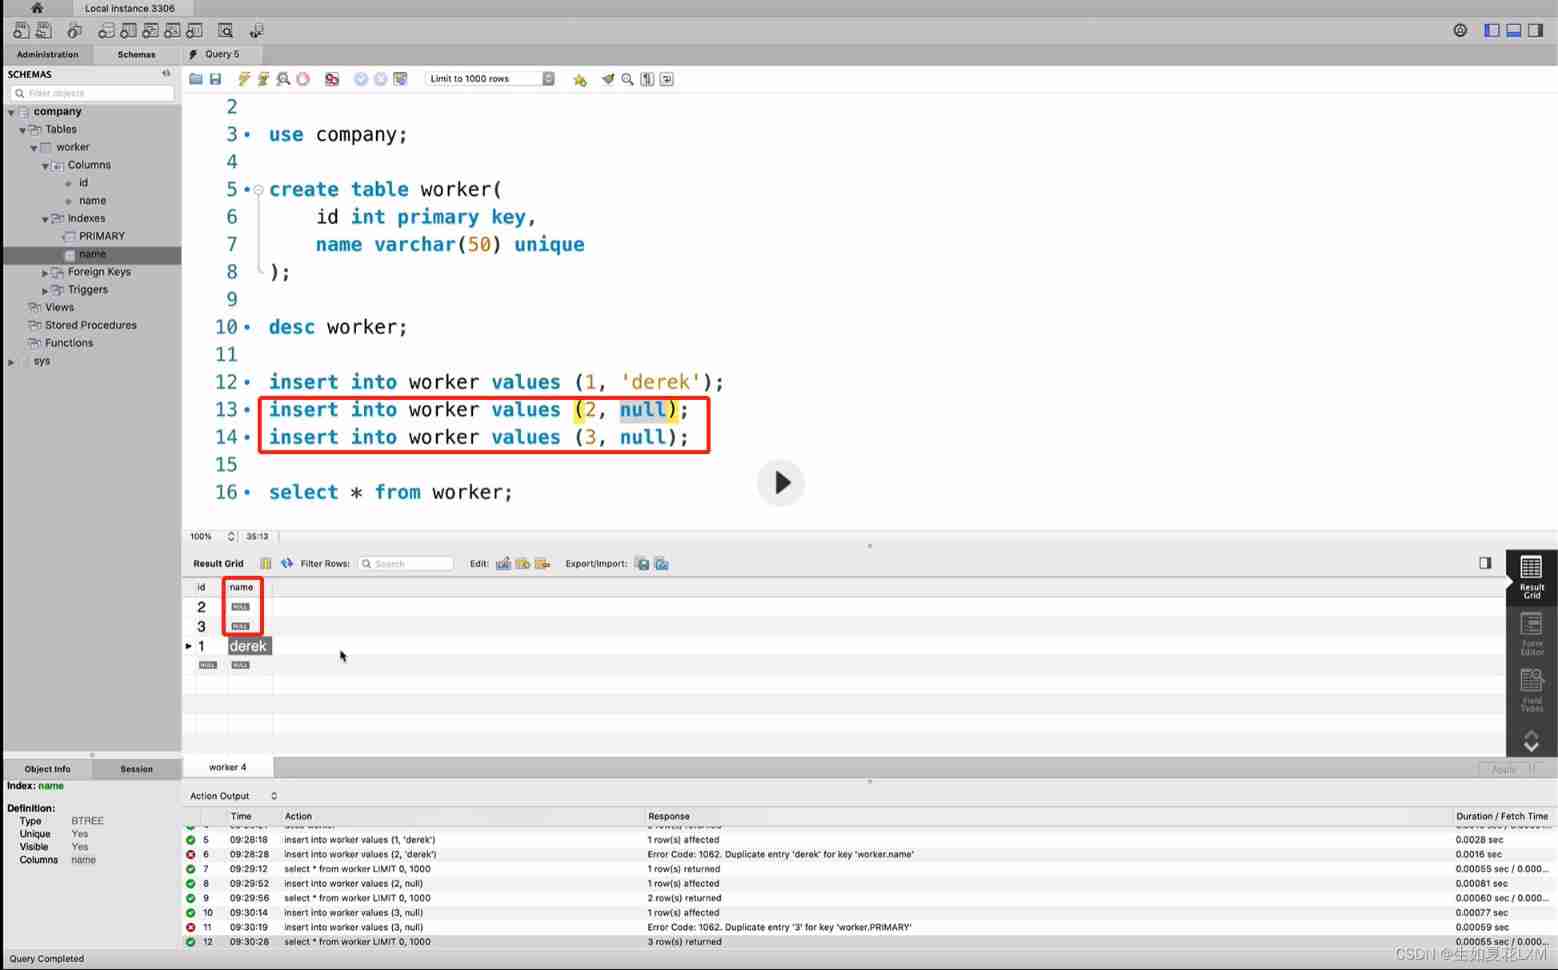Expand the Foreign Keys node
Viewport: 1558px width, 970px height.
point(44,273)
